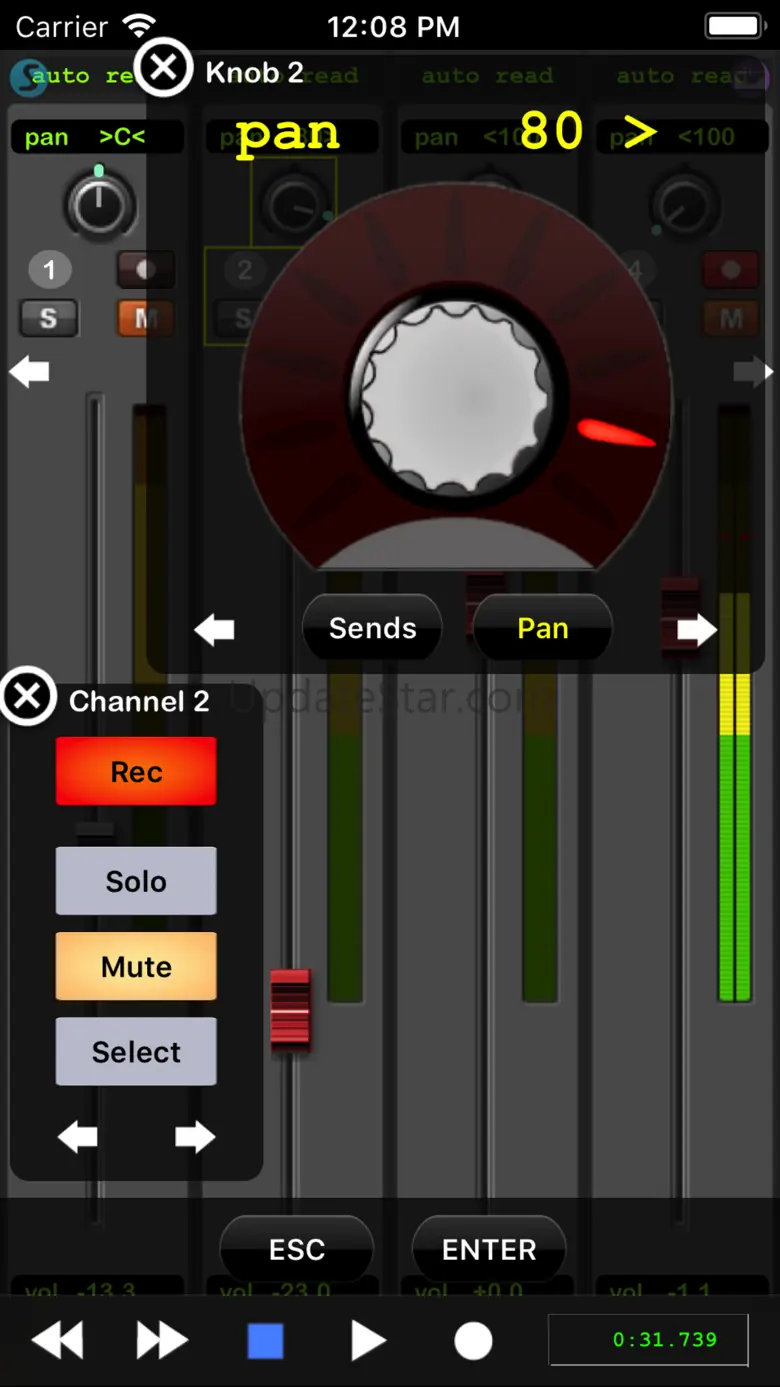The width and height of the screenshot is (780, 1387).
Task: Click channel 1 pan knob
Action: (x=99, y=206)
